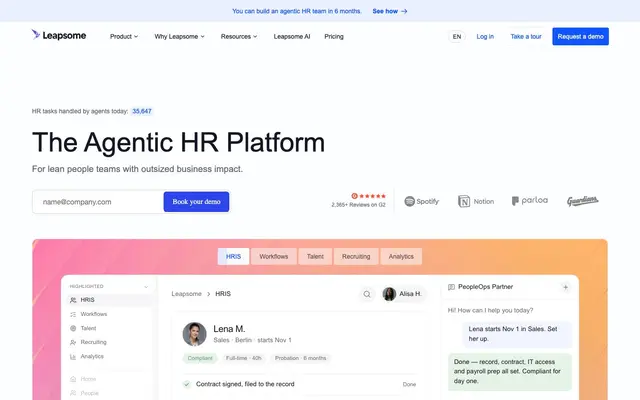Go to Leapsome AI page
The height and width of the screenshot is (400, 640).
(292, 36)
